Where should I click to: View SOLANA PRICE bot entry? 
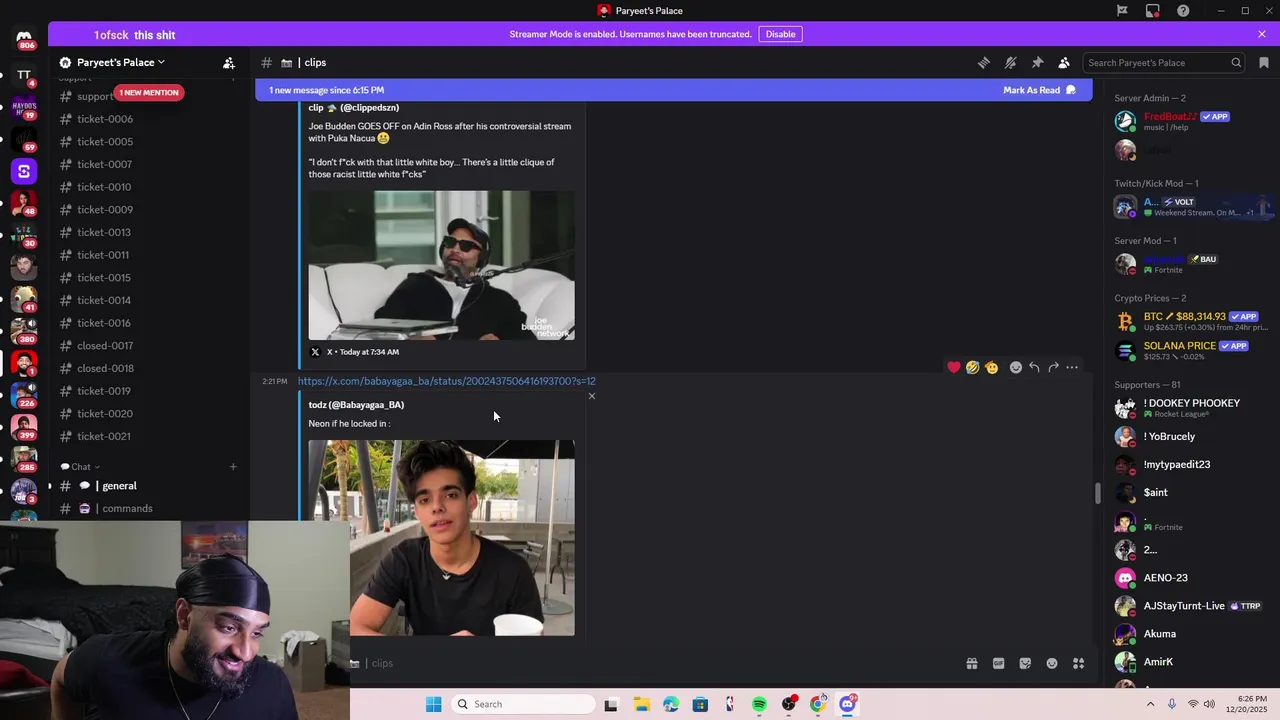pos(1190,350)
